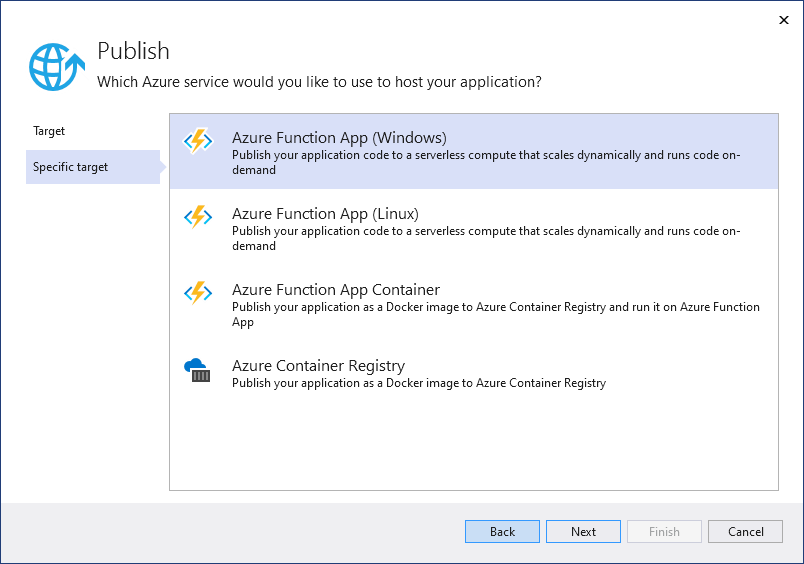The width and height of the screenshot is (804, 564).
Task: Click the Azure Container Registry cloud icon
Action: tap(197, 370)
